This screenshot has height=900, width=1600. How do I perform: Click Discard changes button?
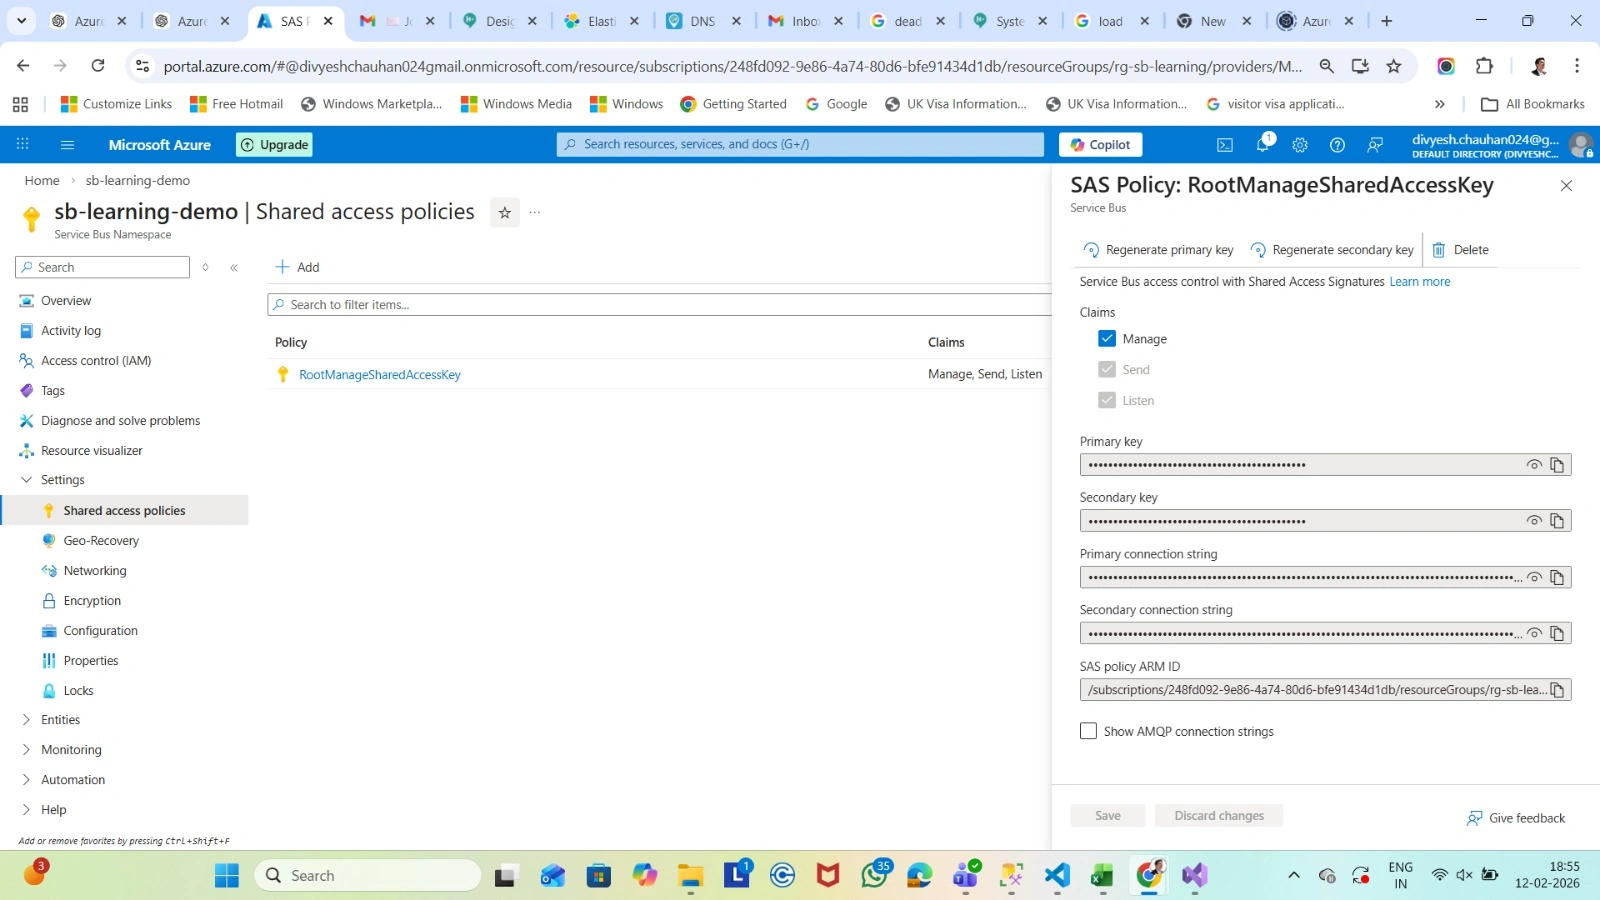(1219, 816)
